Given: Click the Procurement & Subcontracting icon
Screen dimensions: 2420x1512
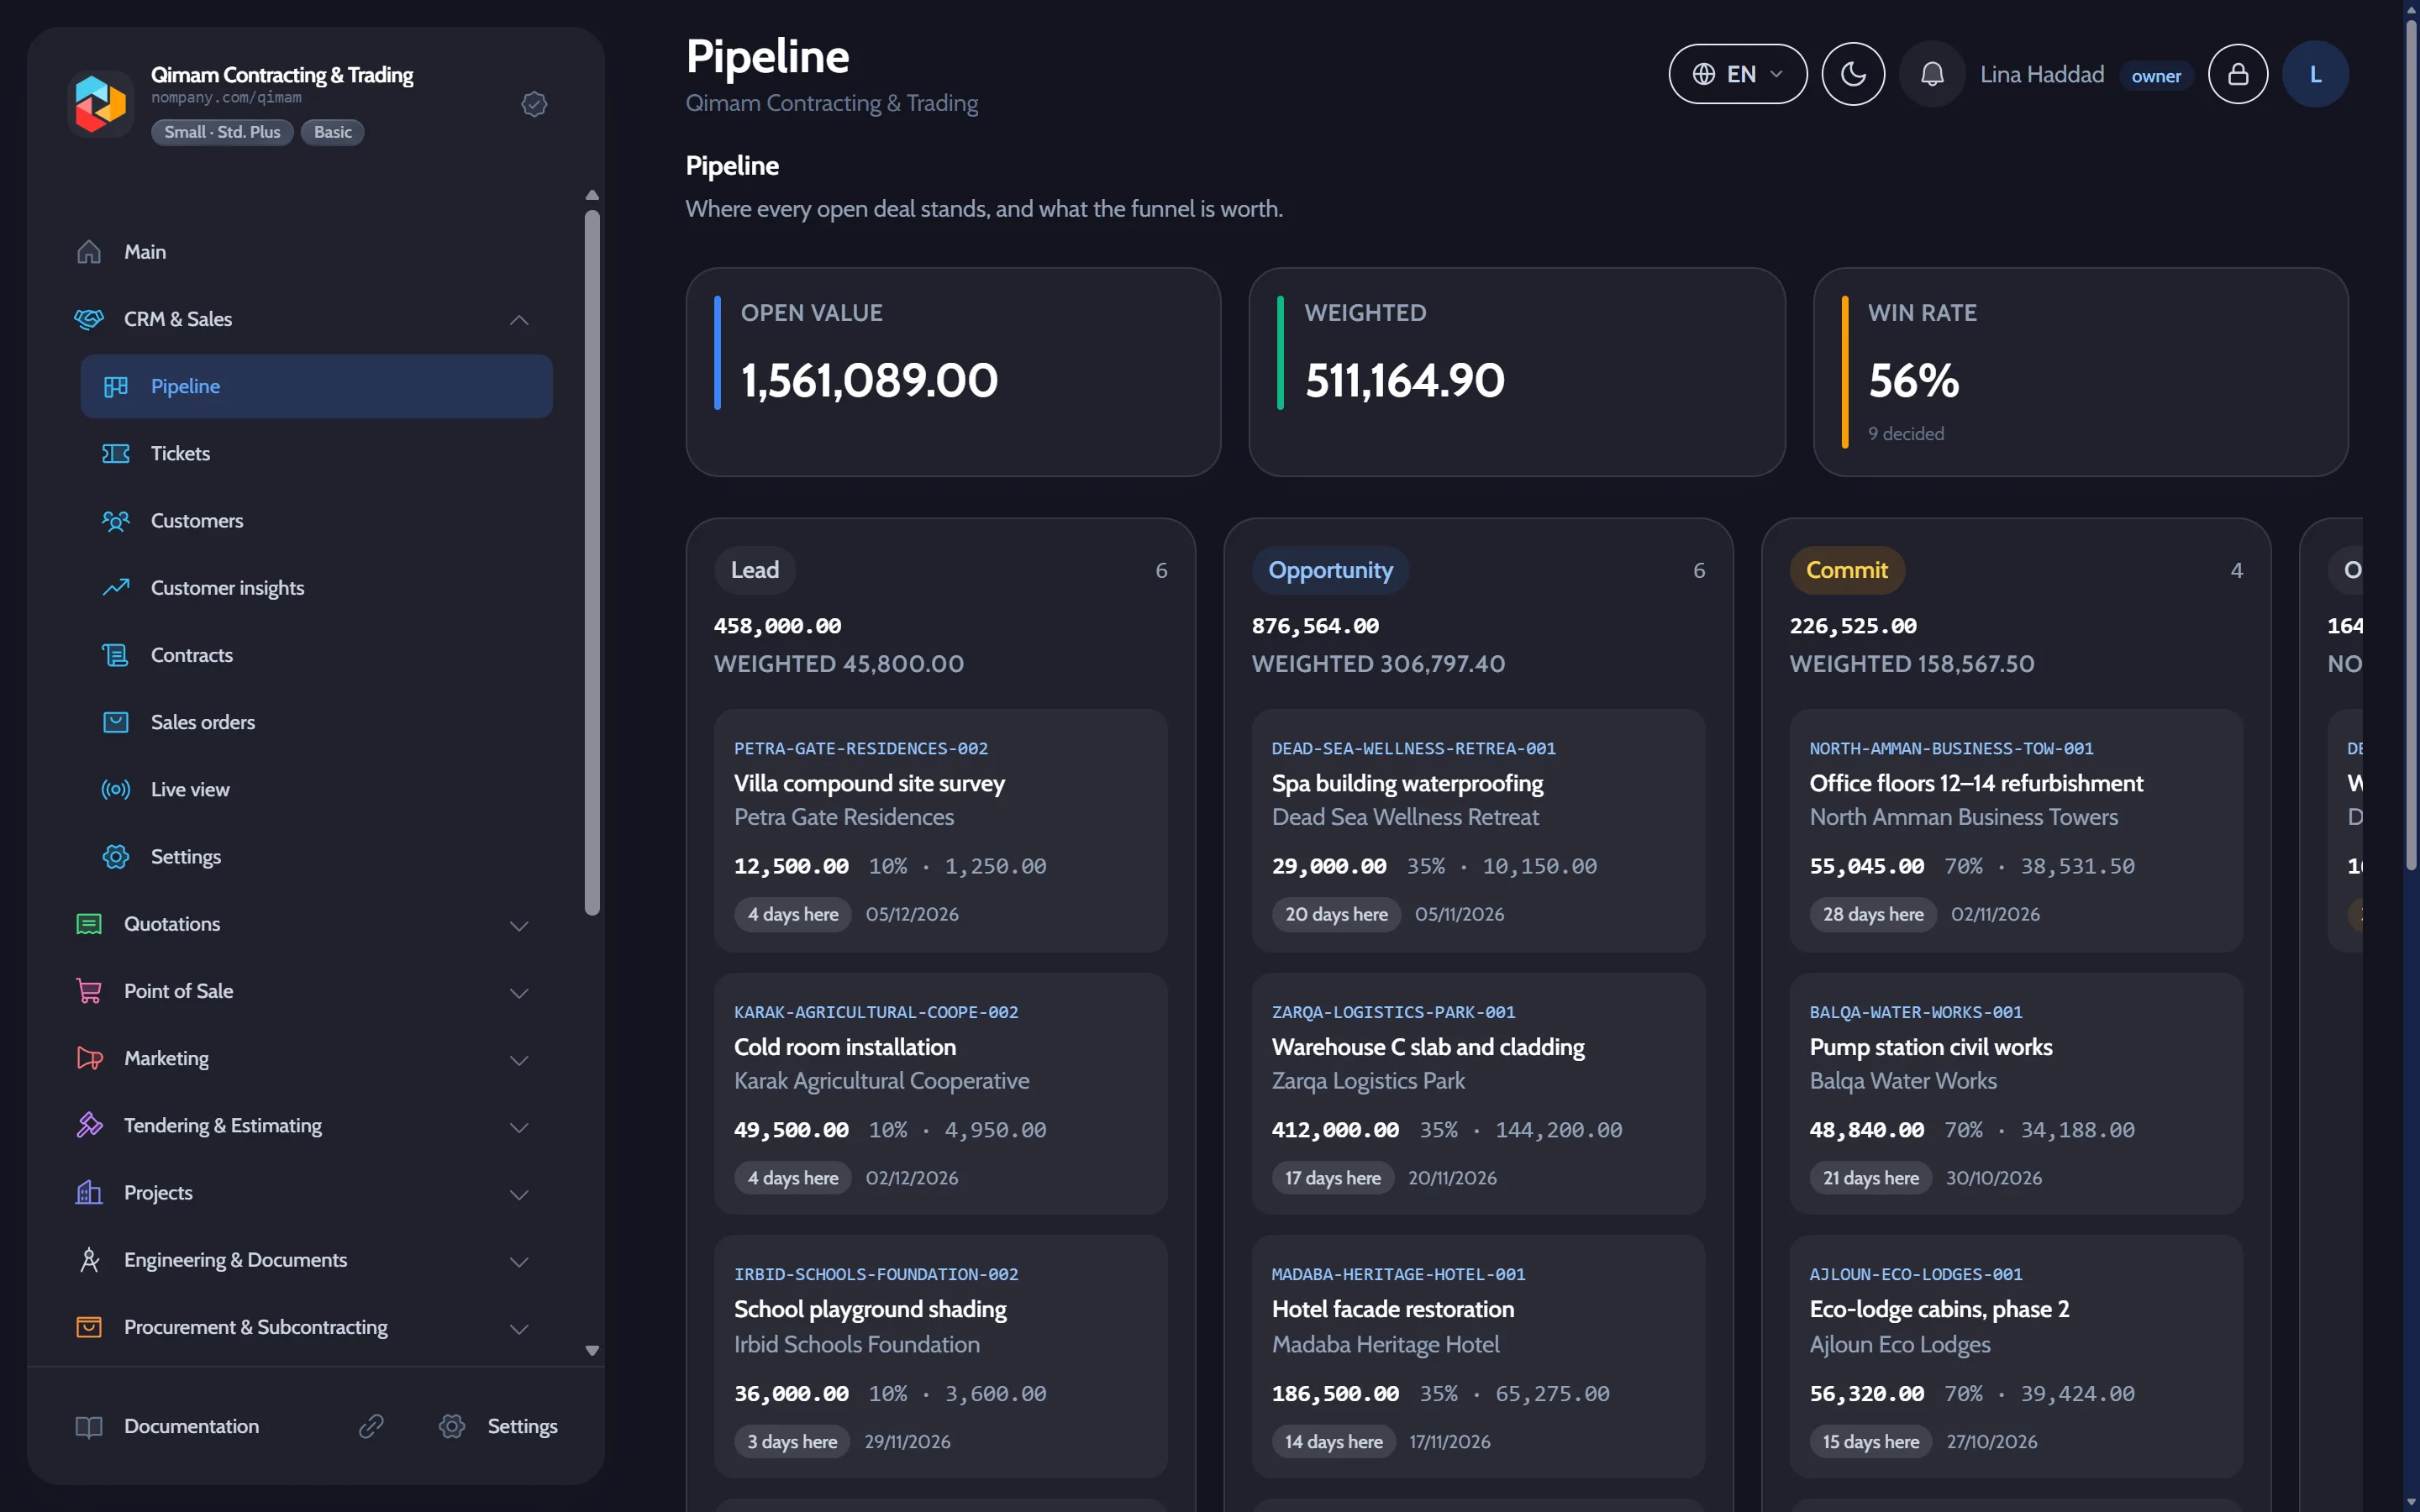Looking at the screenshot, I should tap(90, 1327).
